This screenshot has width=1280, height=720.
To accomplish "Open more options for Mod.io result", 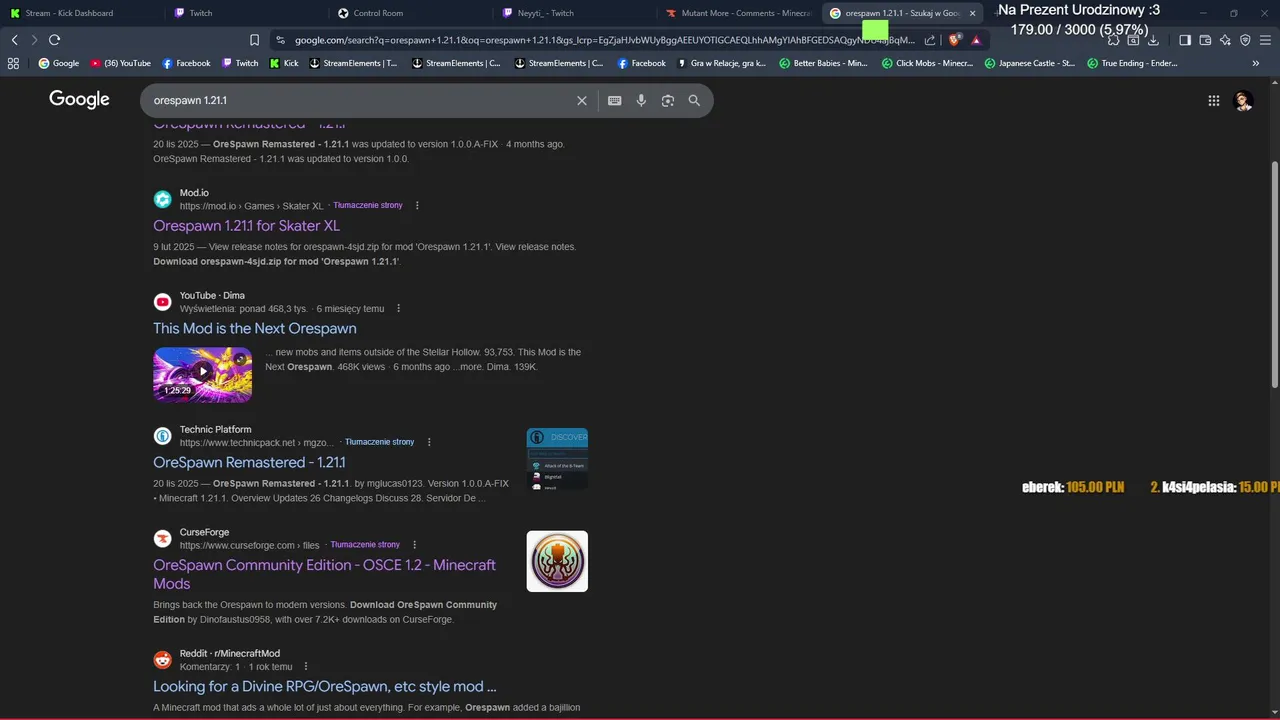I will pos(417,206).
